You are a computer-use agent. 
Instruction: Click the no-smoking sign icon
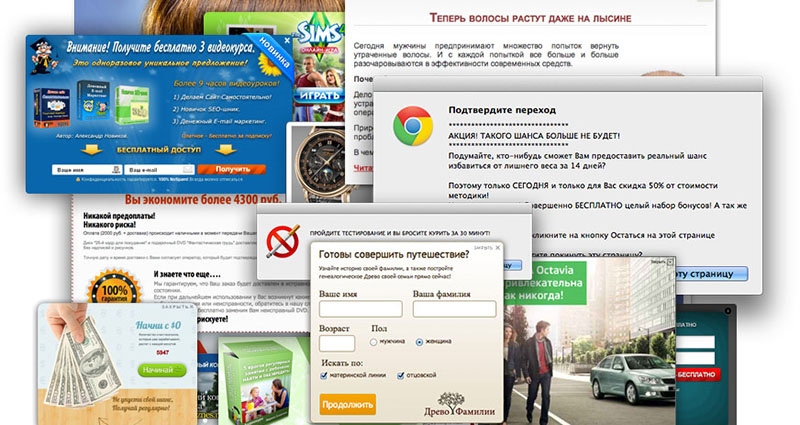pyautogui.click(x=283, y=241)
